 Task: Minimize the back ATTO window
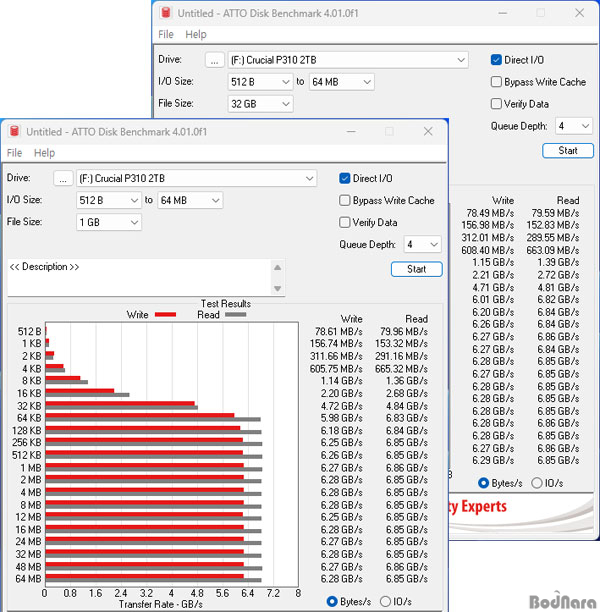[x=502, y=13]
